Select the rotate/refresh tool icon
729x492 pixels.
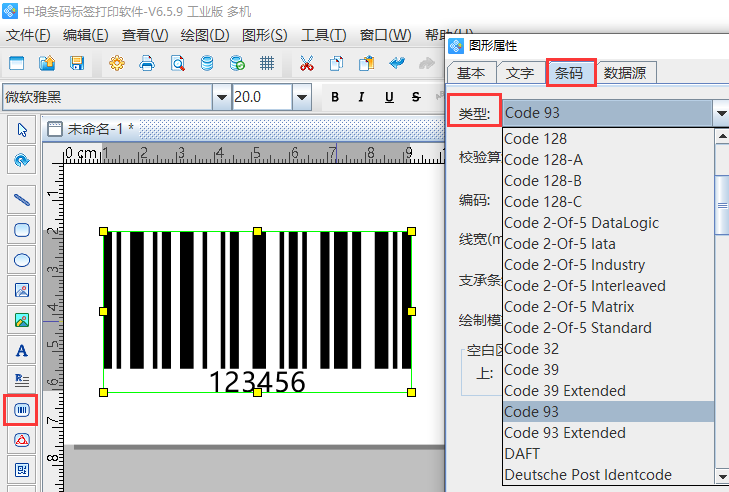(x=22, y=160)
